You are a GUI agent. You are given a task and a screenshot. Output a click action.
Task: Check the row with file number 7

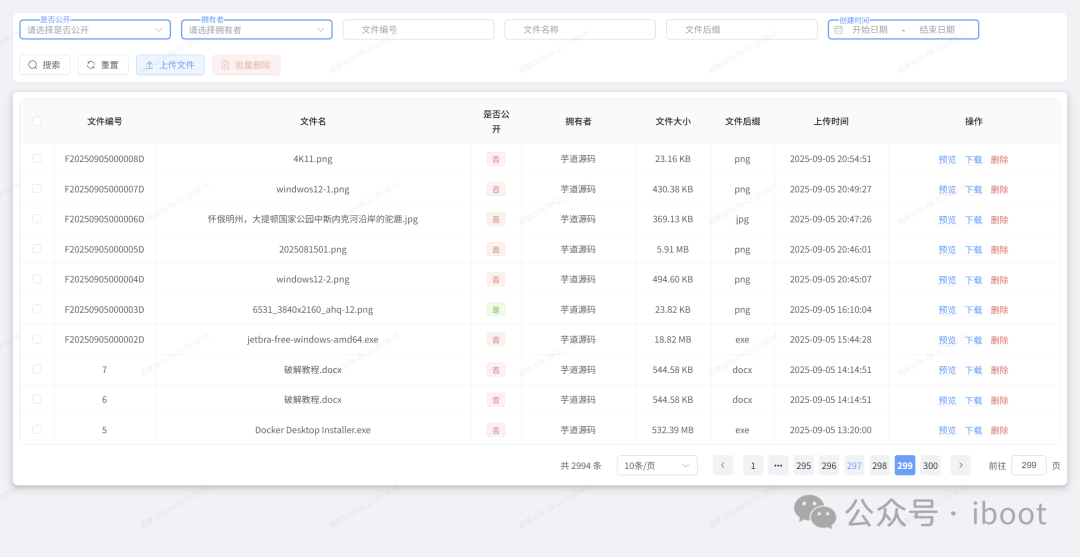[x=37, y=369]
